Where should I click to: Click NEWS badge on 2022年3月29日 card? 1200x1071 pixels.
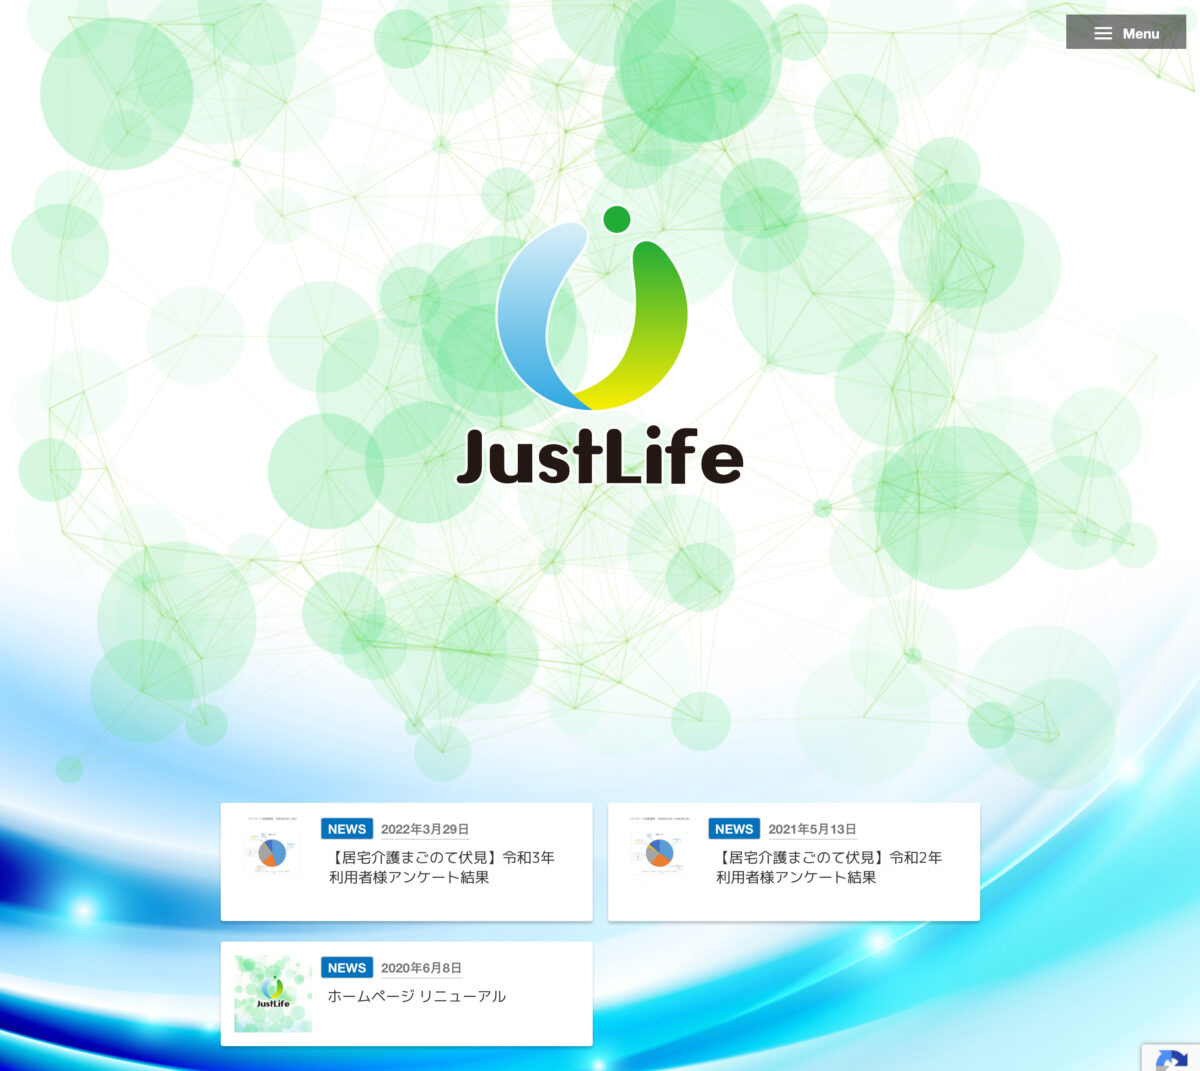347,829
